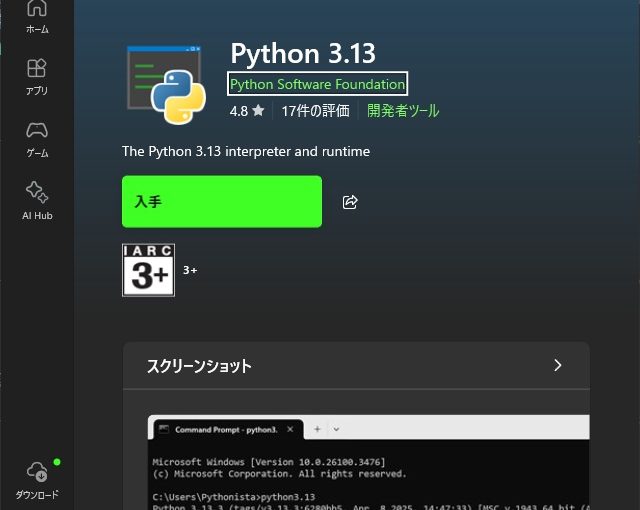Open the 開発者ツール category link

403,111
